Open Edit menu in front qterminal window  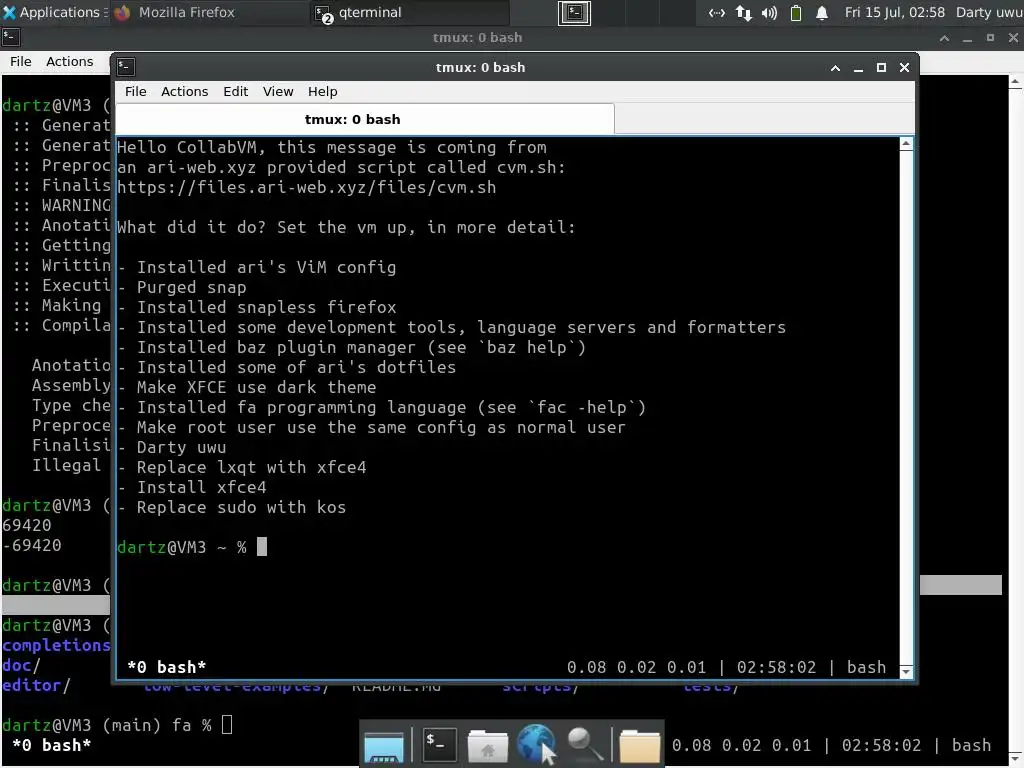pos(235,91)
